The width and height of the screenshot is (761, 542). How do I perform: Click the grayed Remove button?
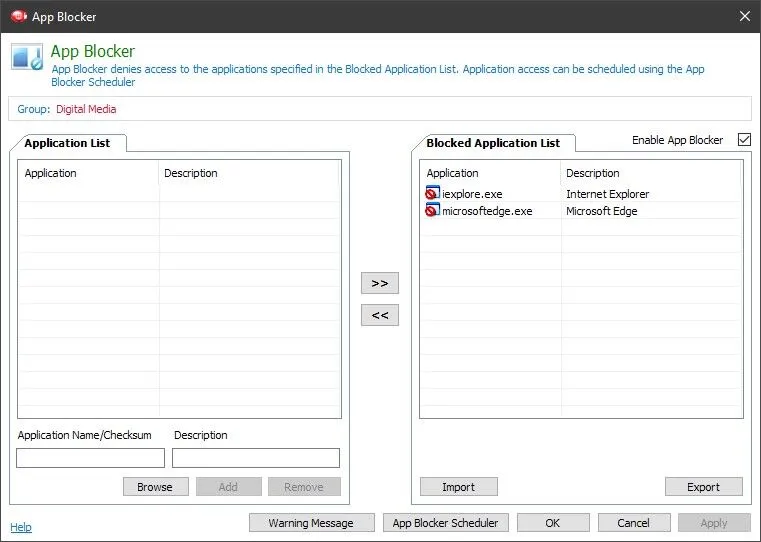tap(304, 487)
